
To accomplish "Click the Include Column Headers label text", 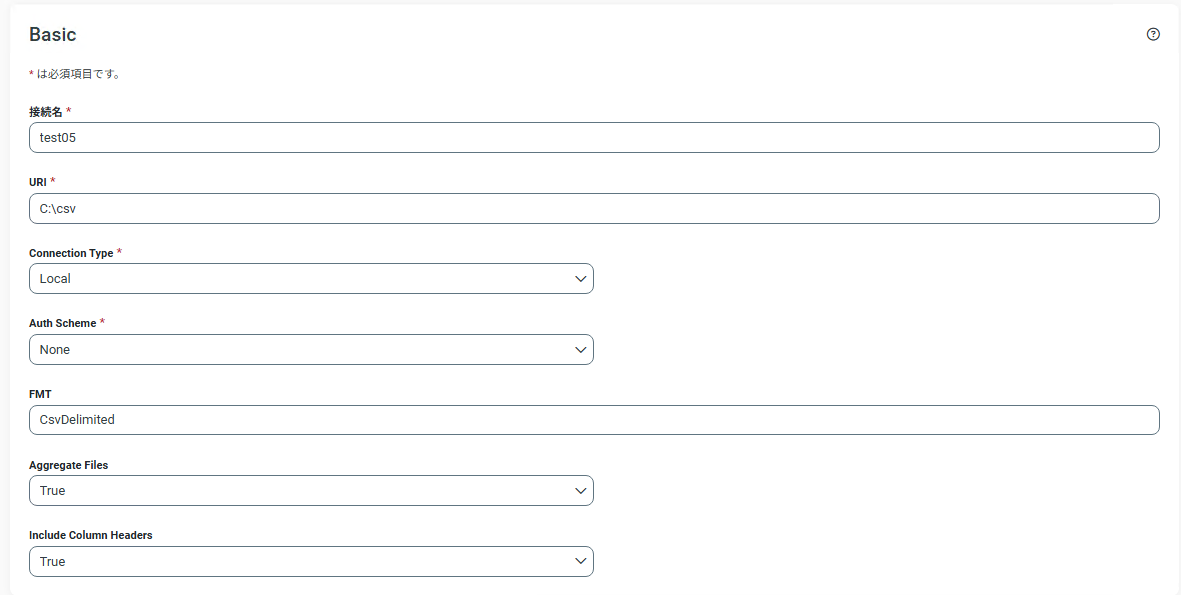I will [90, 536].
